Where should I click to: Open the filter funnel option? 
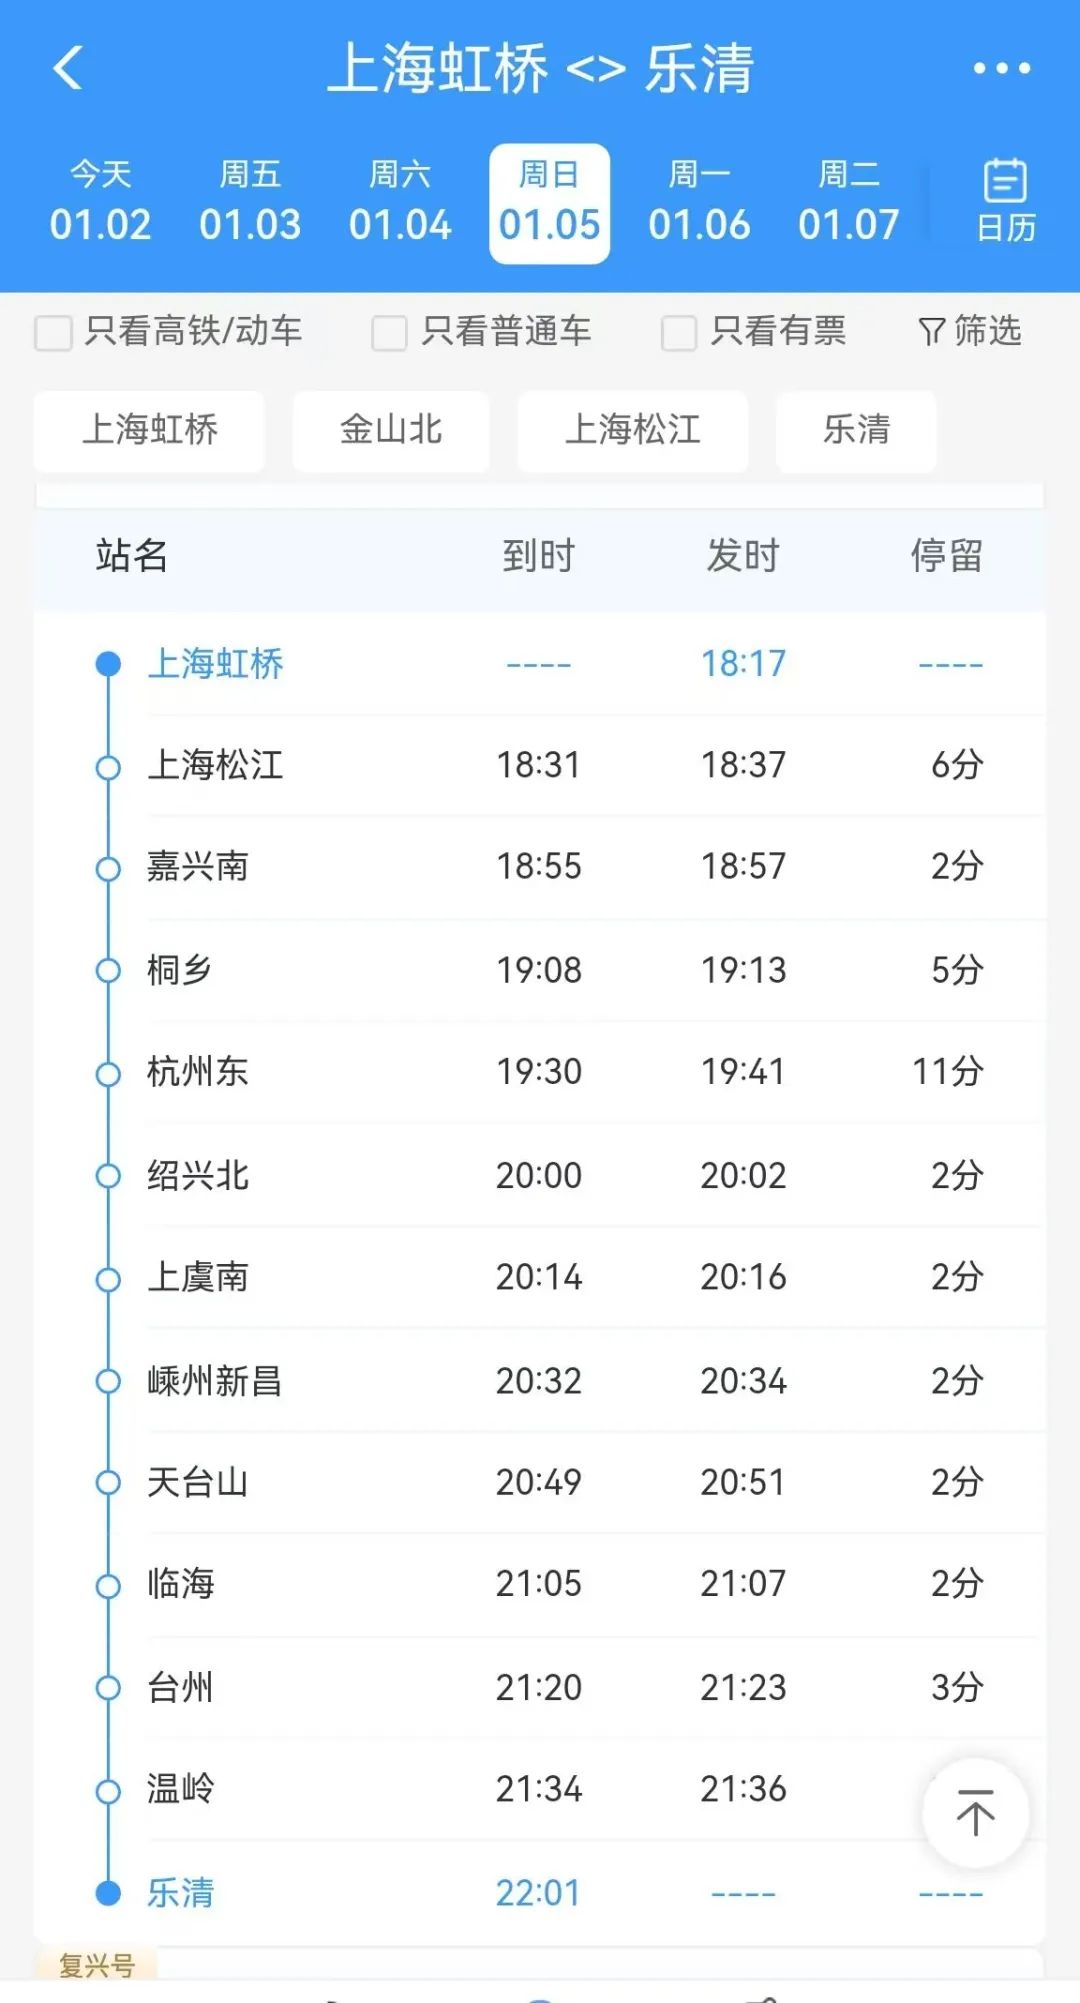969,331
